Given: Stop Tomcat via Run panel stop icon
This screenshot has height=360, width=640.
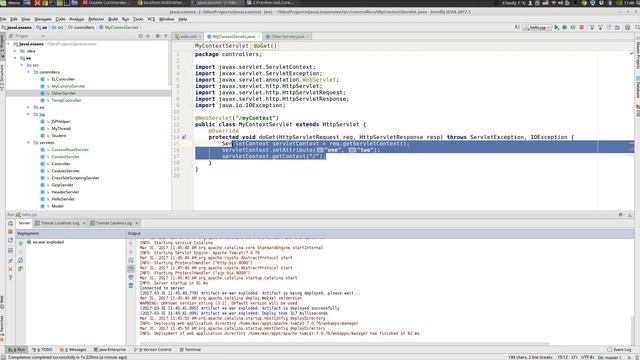Looking at the screenshot, I should 10,232.
